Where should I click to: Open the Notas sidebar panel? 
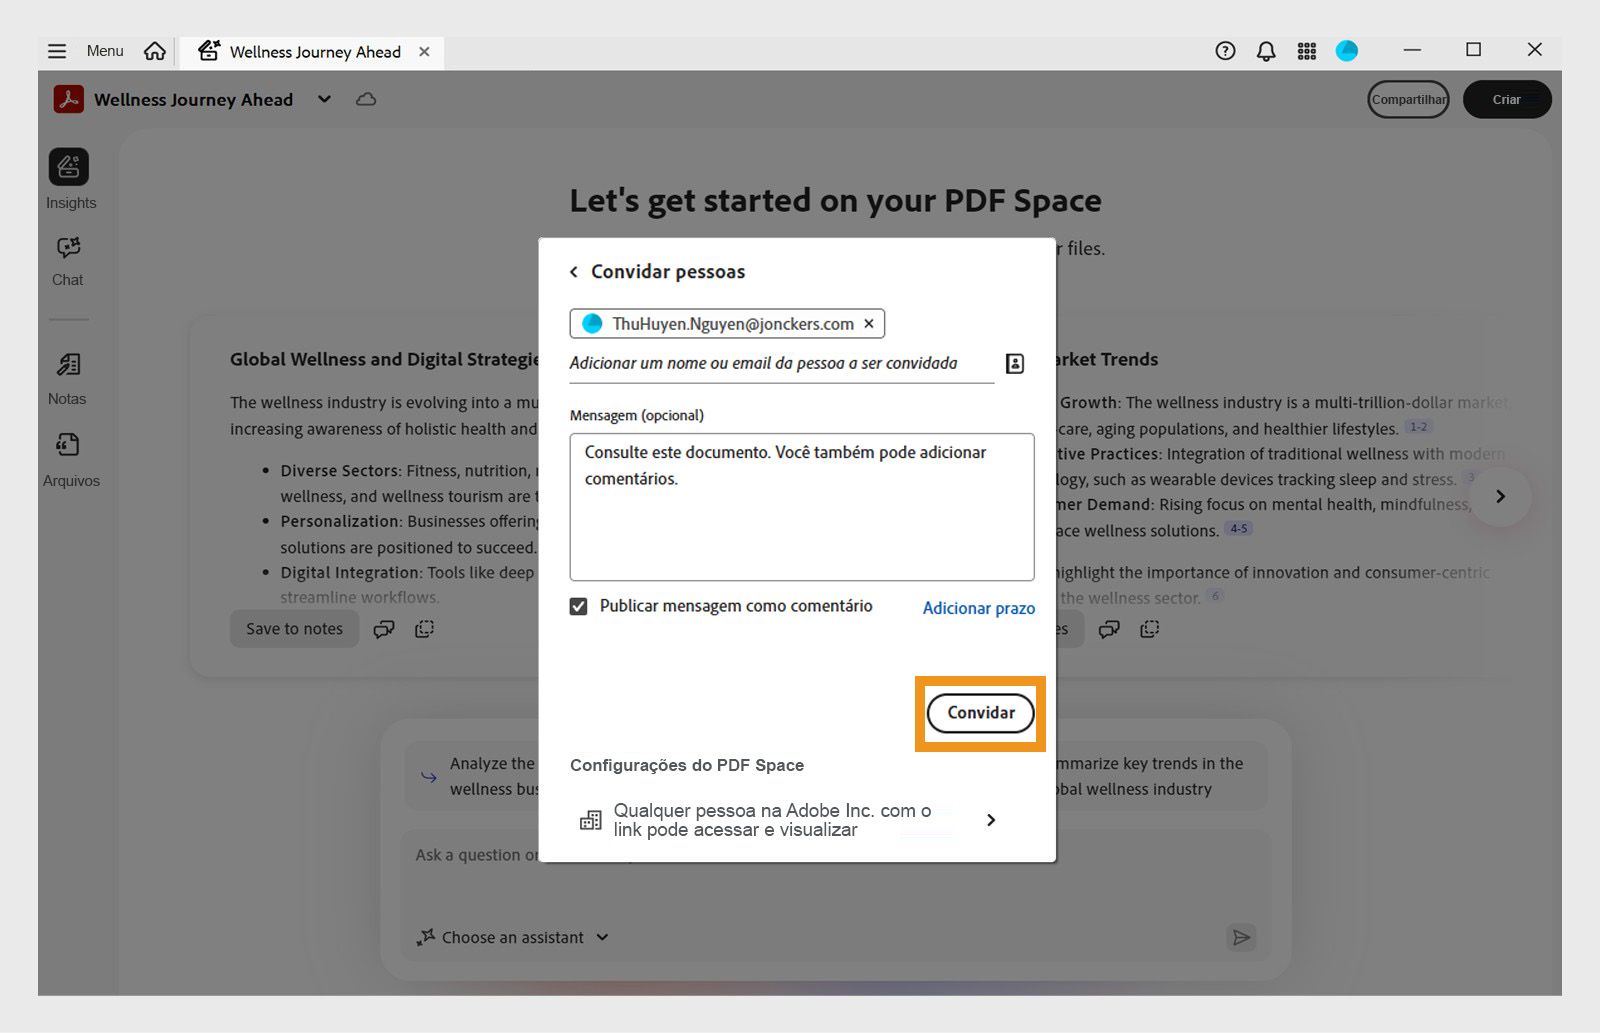pos(67,376)
